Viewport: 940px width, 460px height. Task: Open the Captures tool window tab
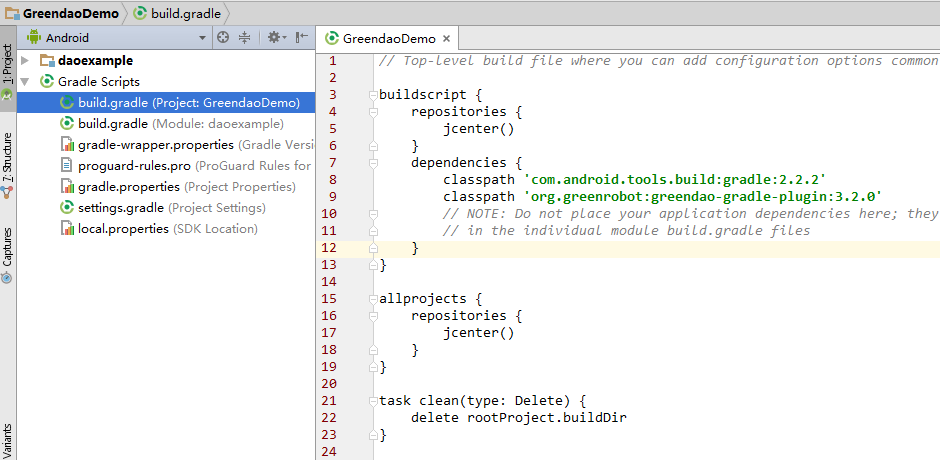pos(8,255)
